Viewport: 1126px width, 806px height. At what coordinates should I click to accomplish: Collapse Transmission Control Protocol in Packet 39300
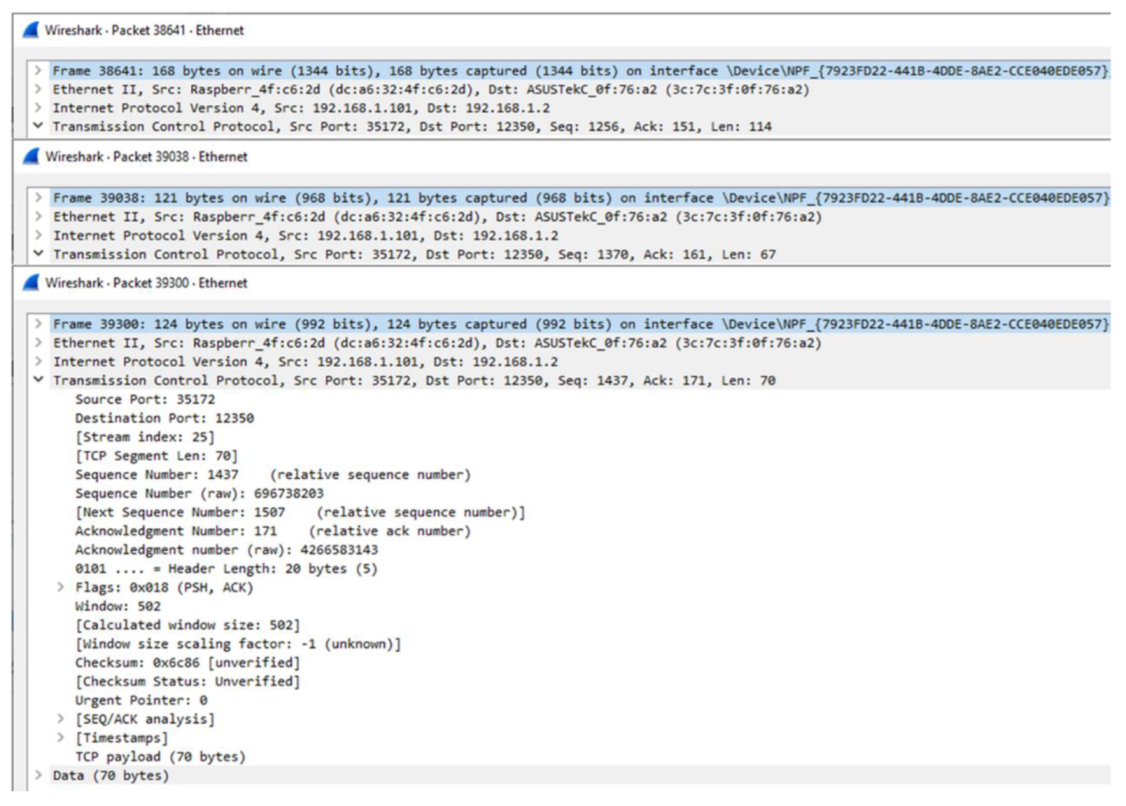[38, 381]
